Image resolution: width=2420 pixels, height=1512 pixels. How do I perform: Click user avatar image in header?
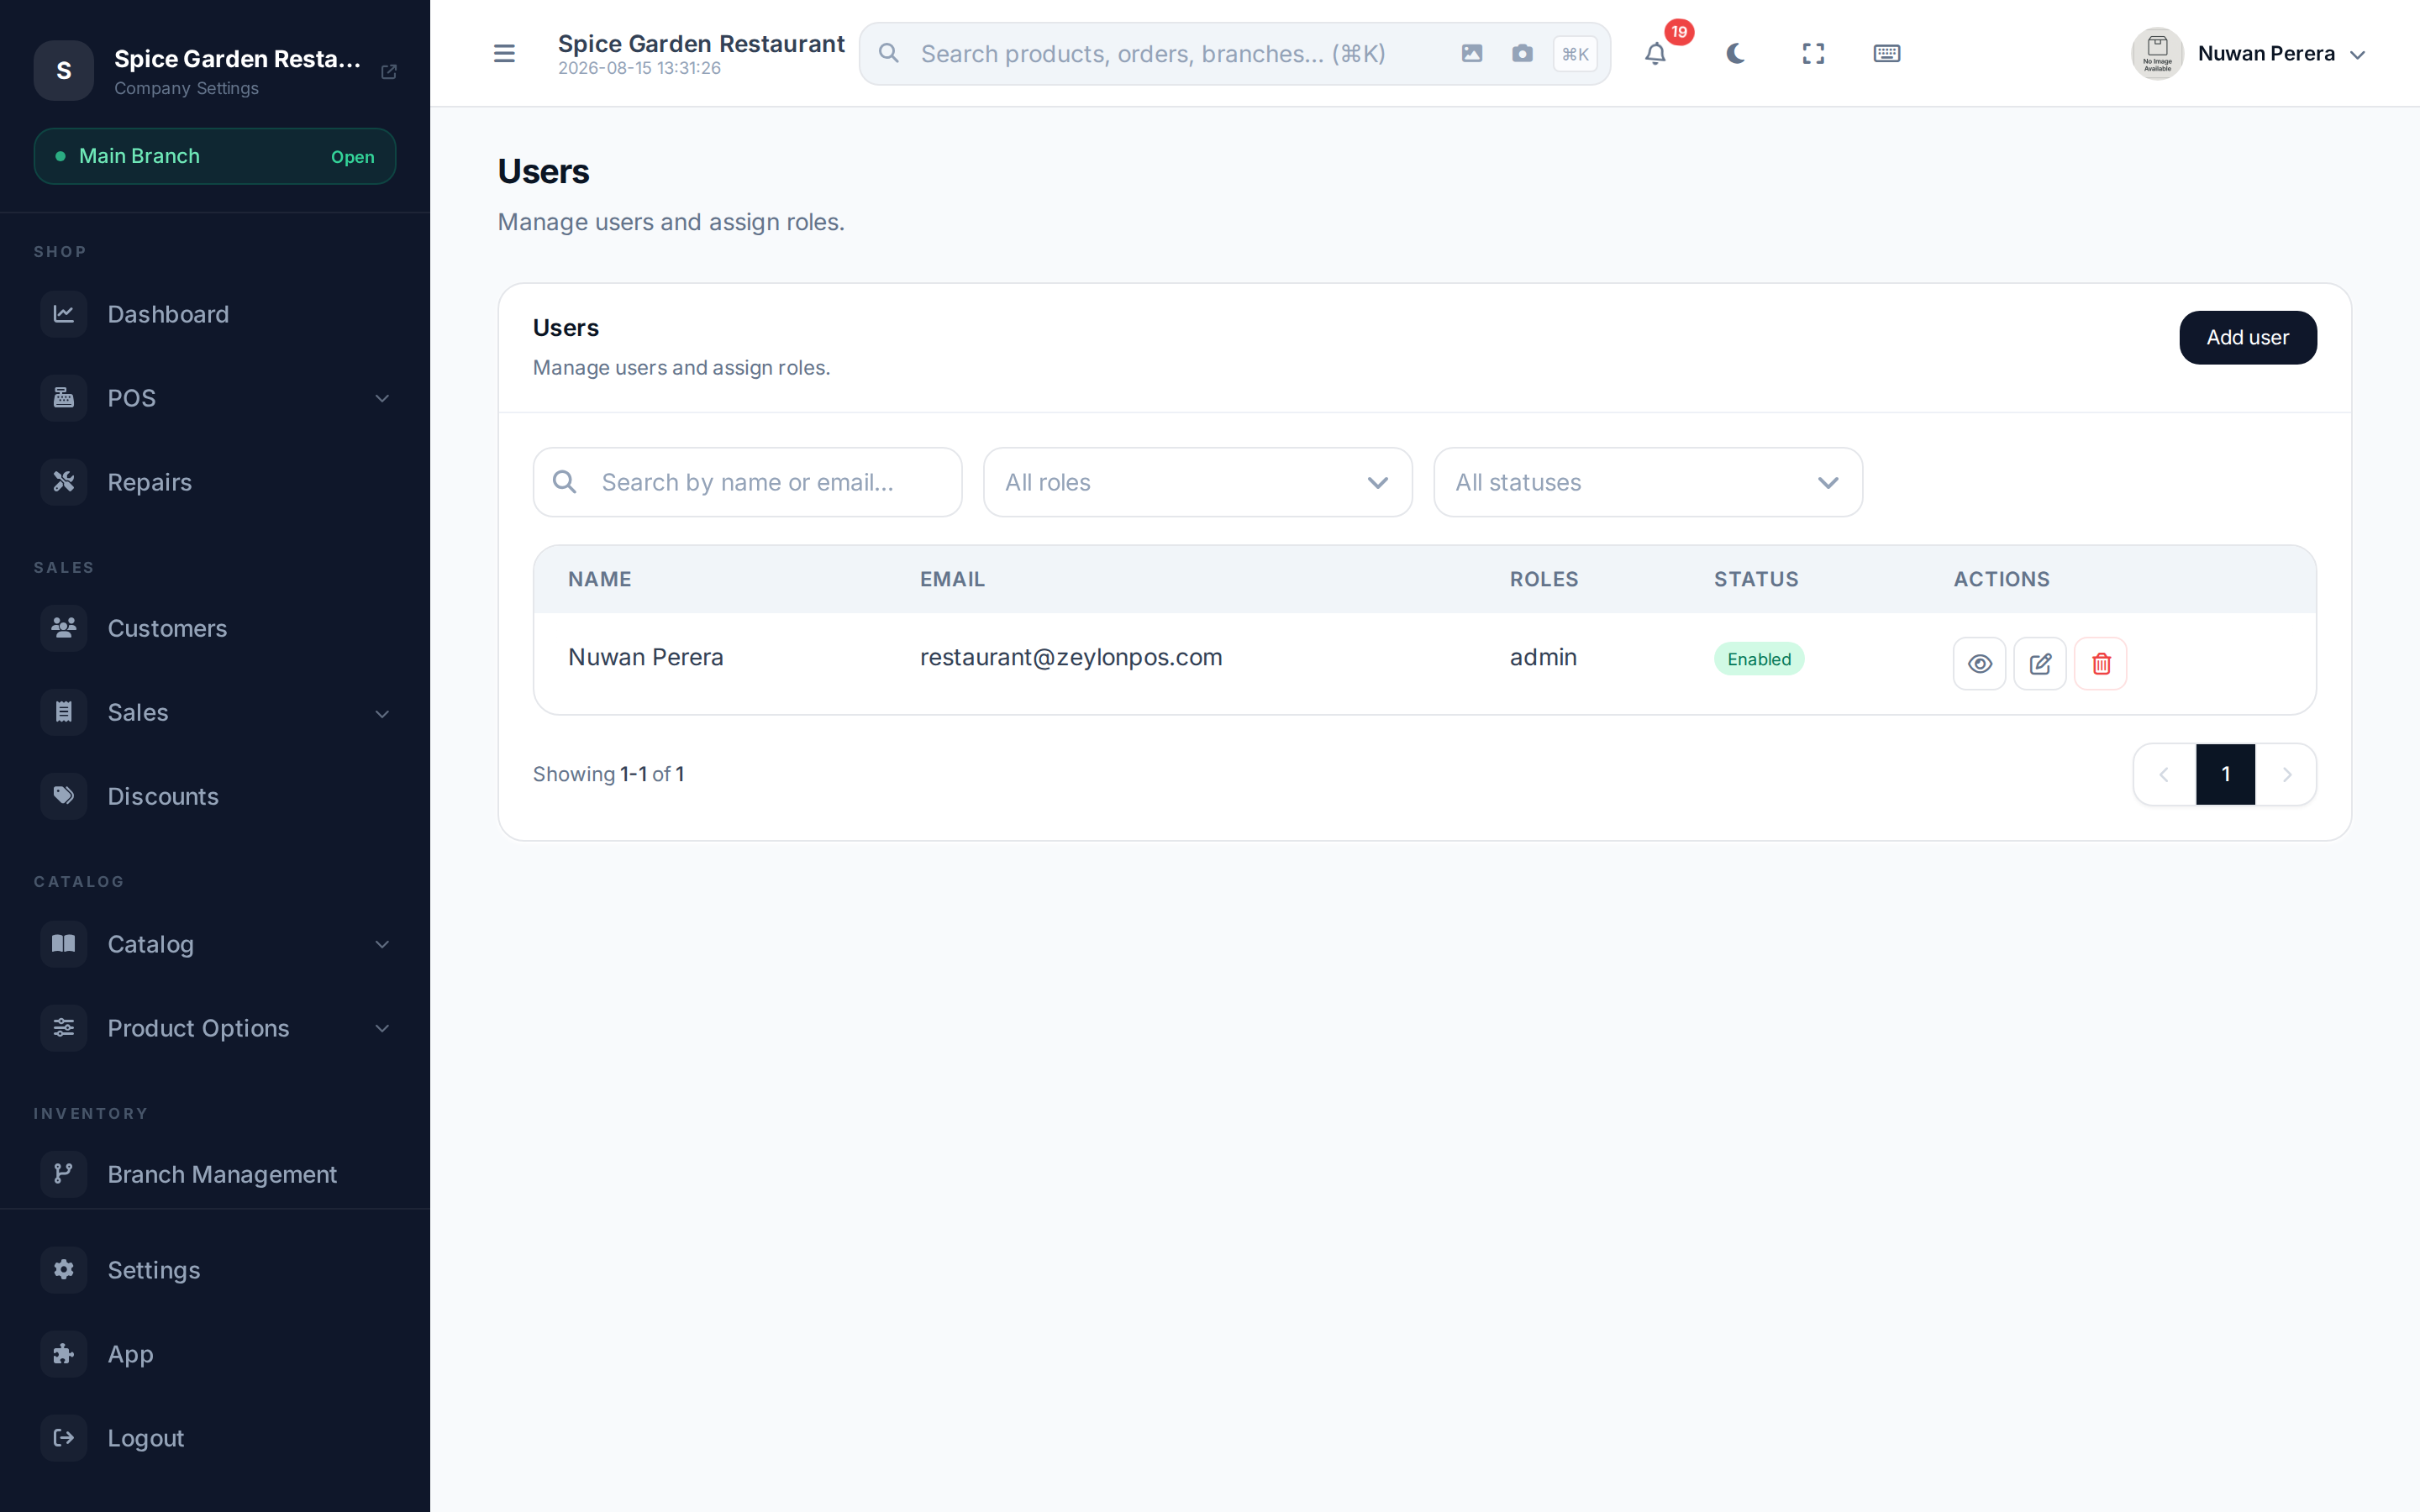click(2157, 53)
